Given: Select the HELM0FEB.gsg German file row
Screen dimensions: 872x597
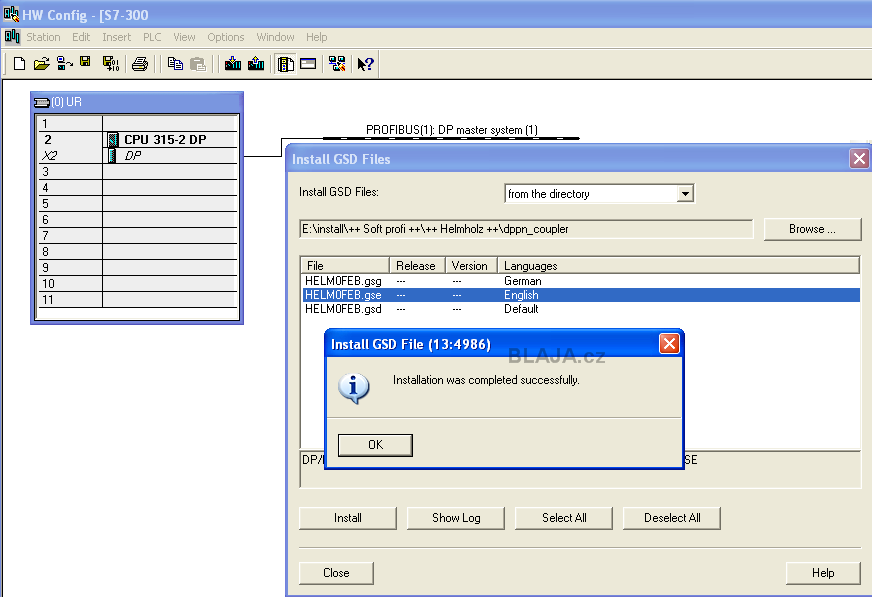Looking at the screenshot, I should click(x=581, y=281).
